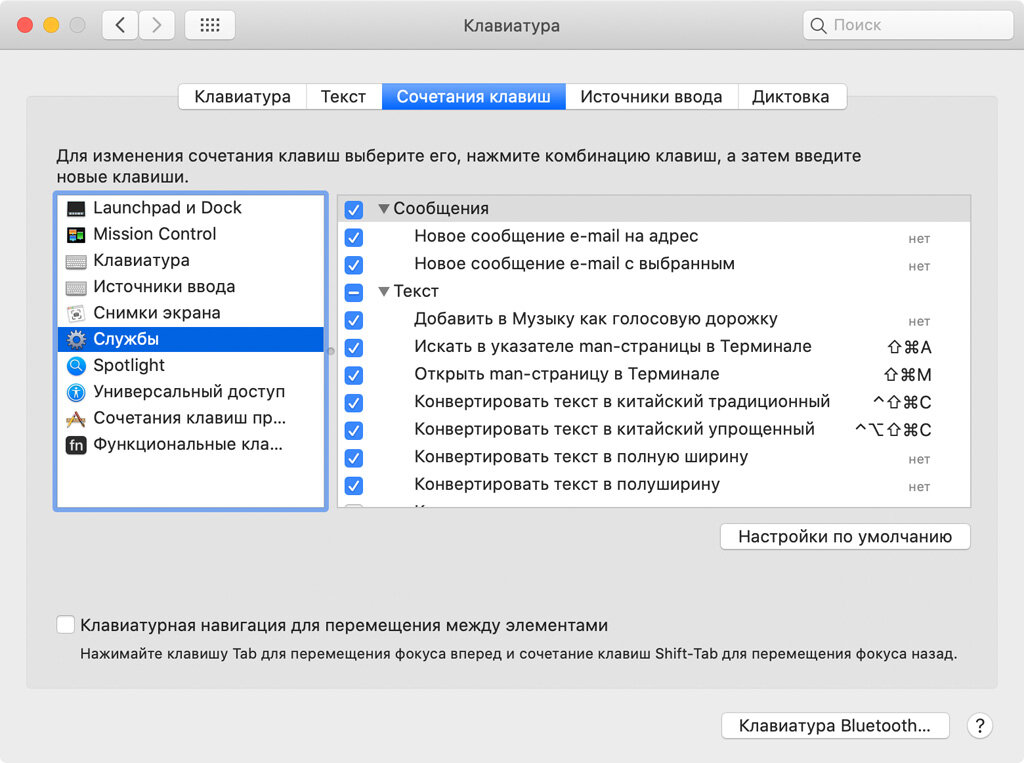Viewport: 1024px width, 763px height.
Task: Click the divider handle between the lists
Action: pyautogui.click(x=331, y=351)
